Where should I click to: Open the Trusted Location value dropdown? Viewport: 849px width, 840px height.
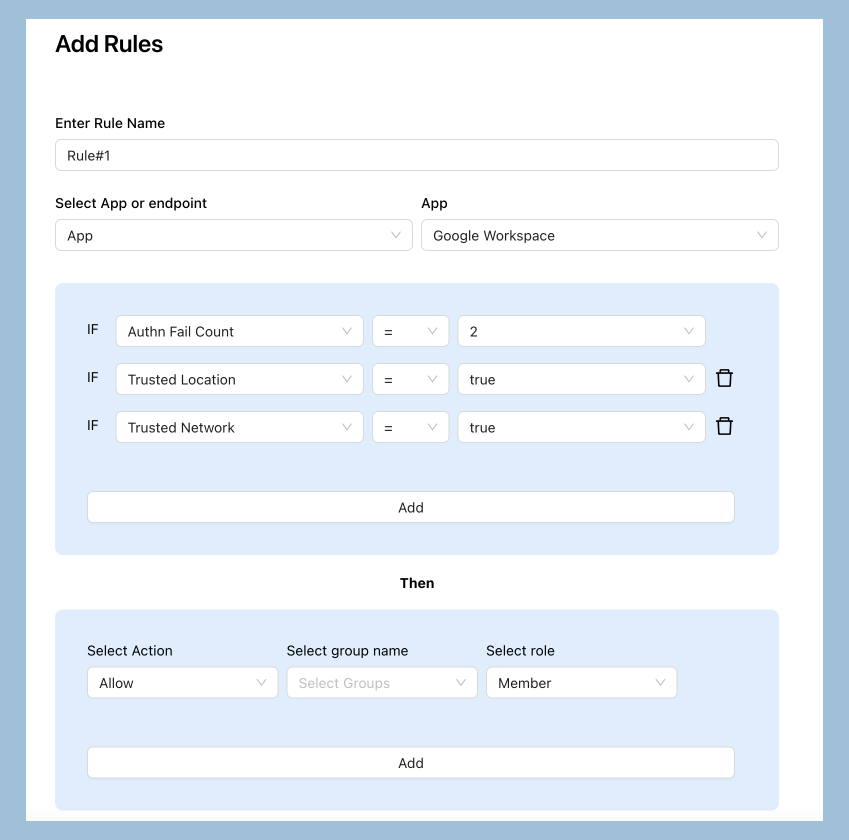(581, 380)
